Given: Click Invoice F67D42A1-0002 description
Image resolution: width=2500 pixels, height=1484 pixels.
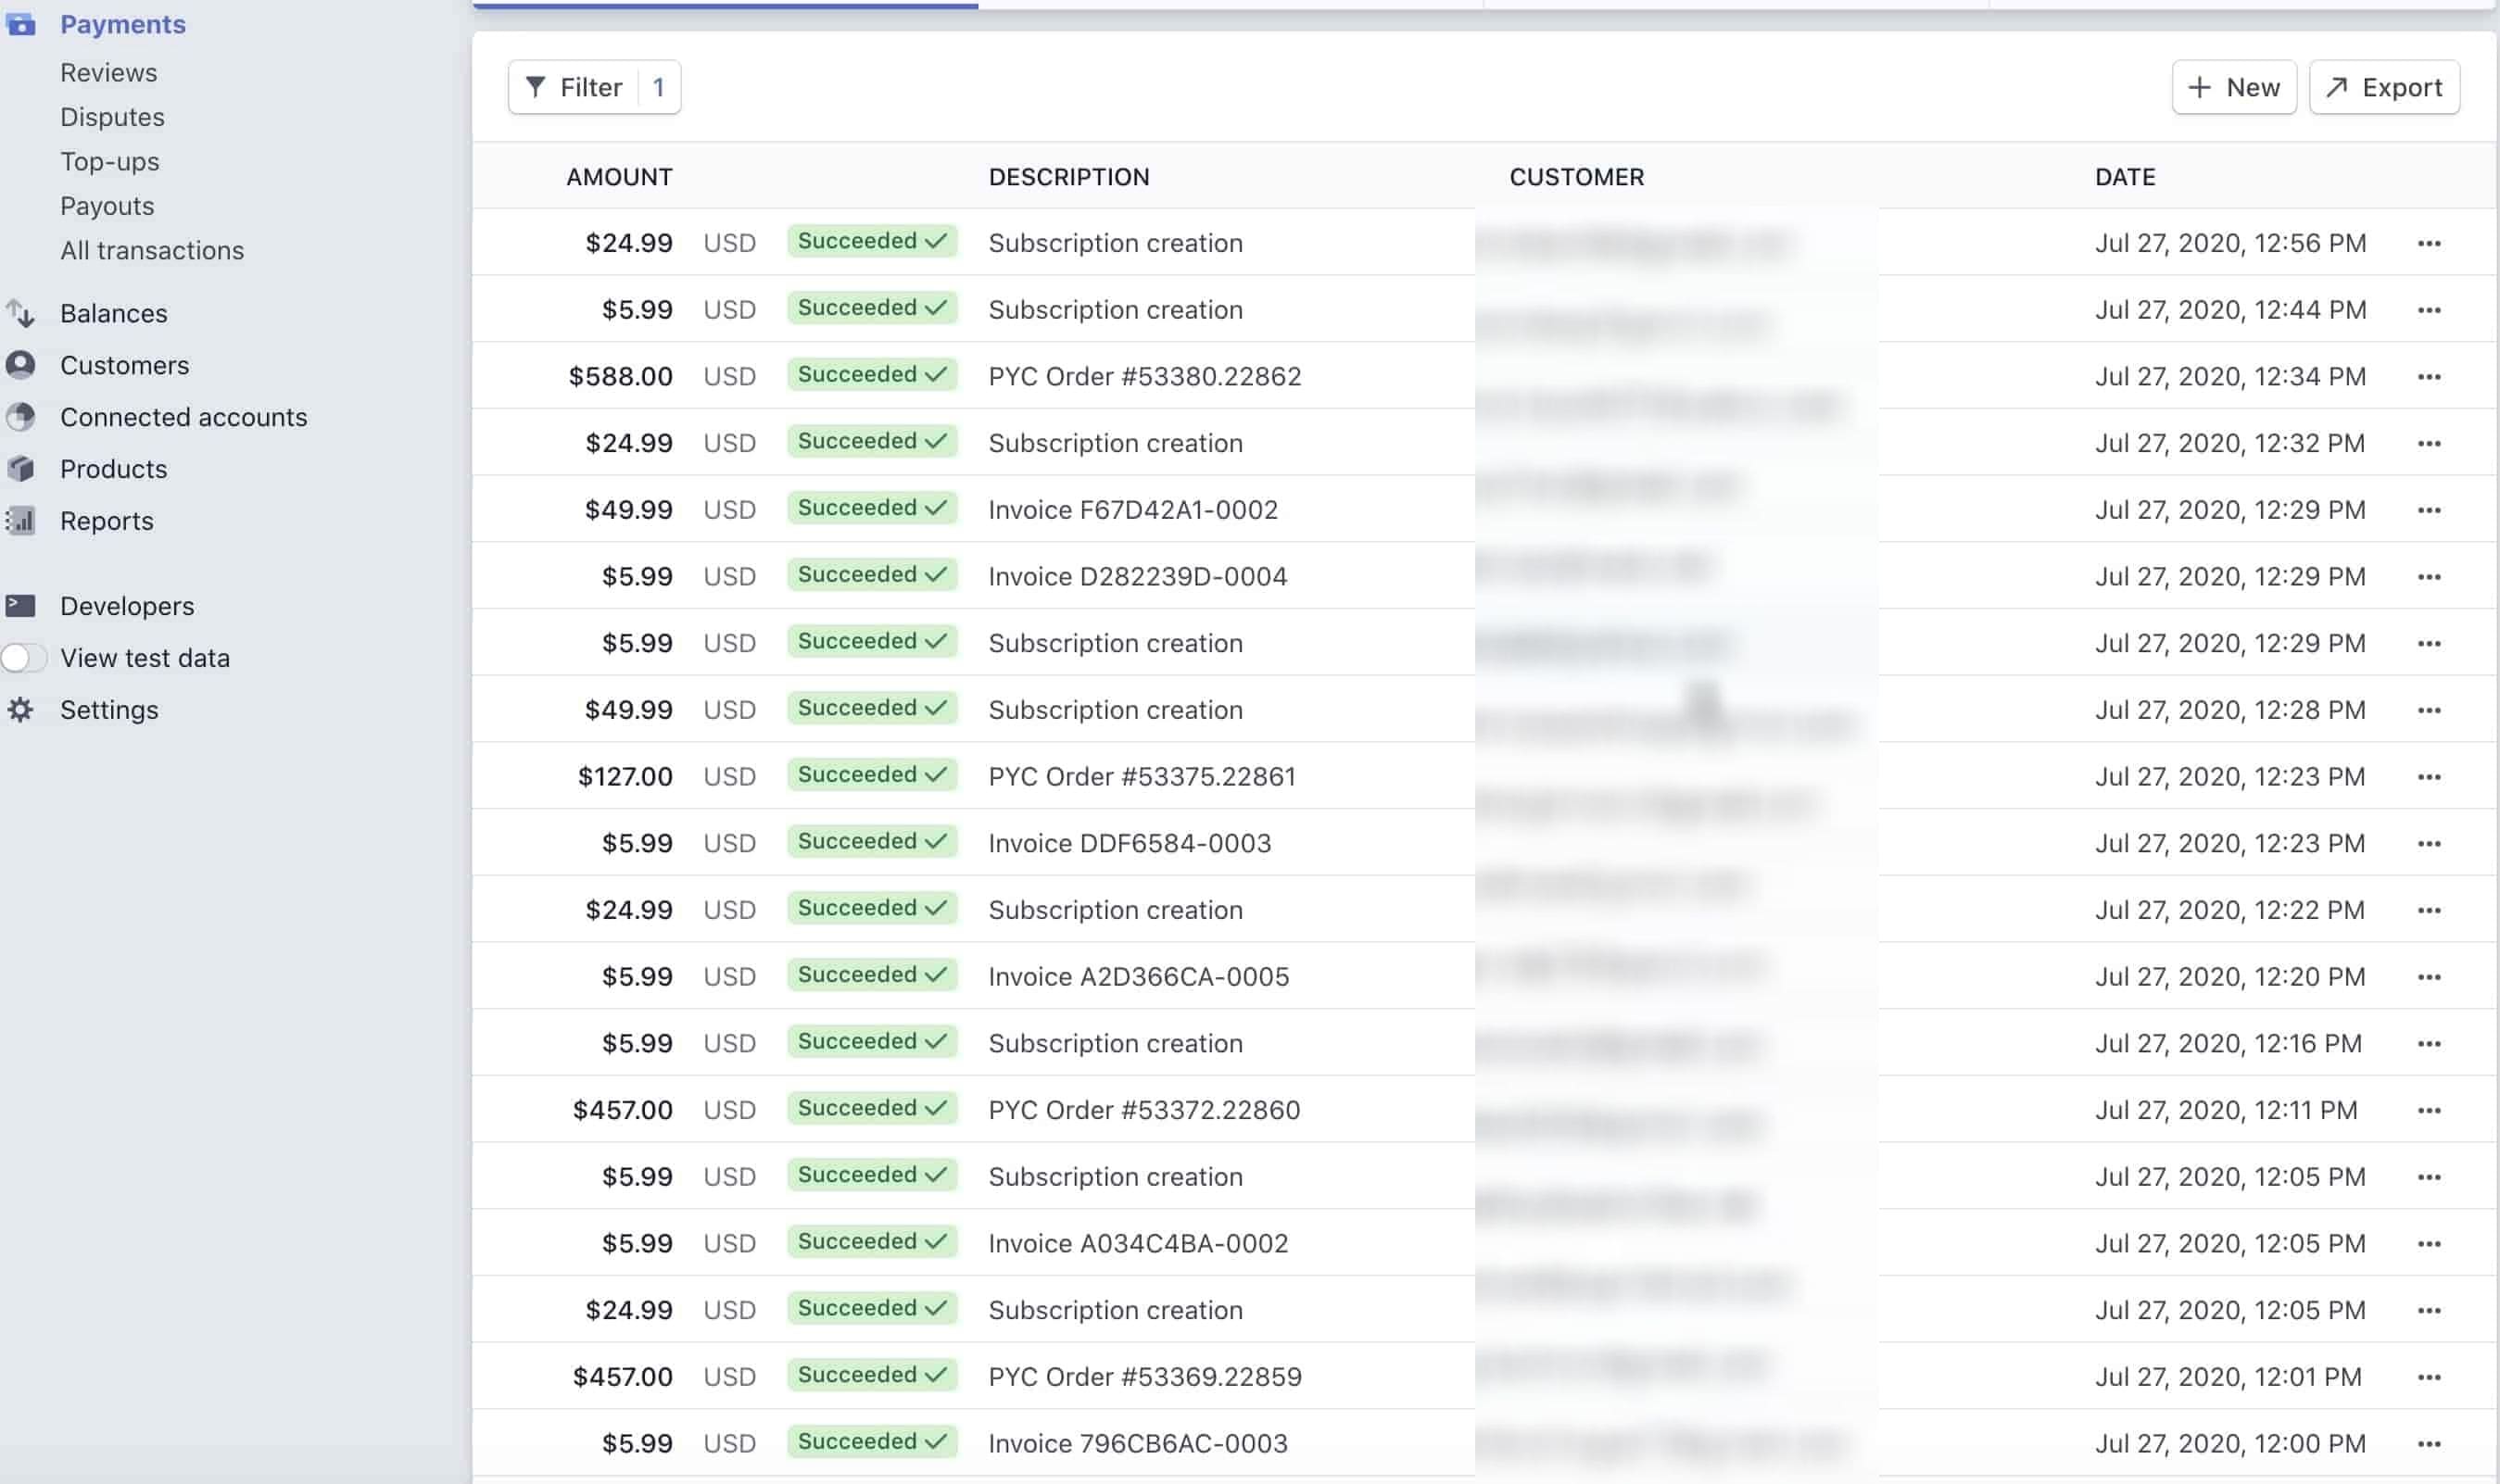Looking at the screenshot, I should coord(1133,510).
